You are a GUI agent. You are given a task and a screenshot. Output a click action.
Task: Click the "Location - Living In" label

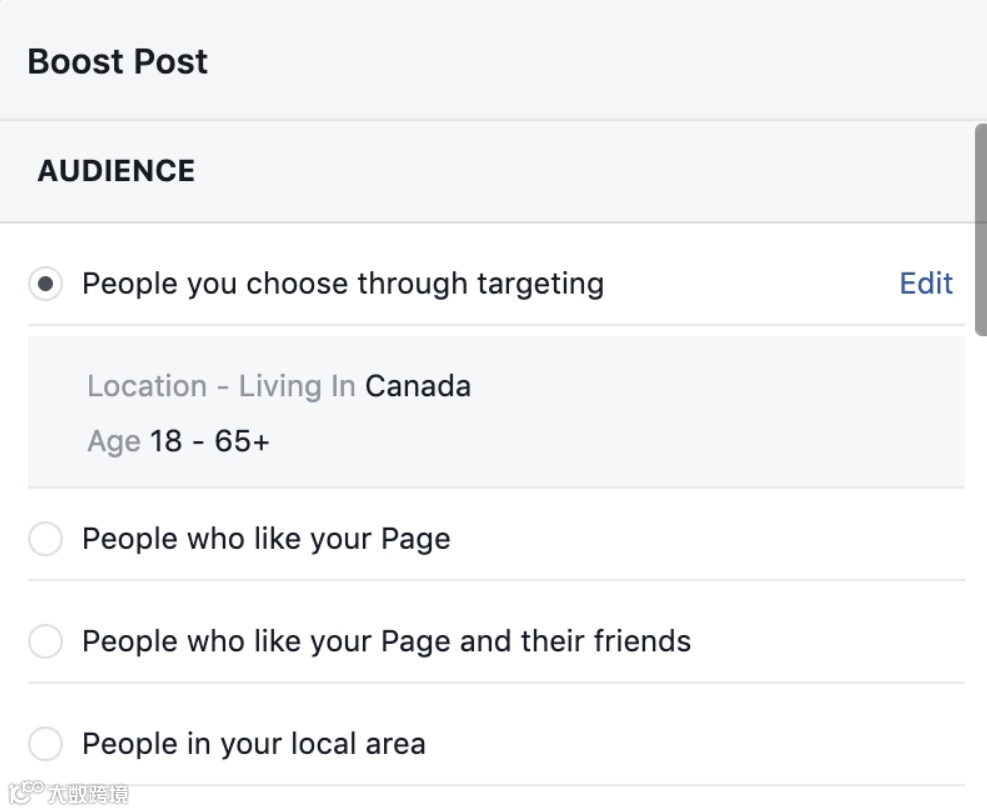pos(221,386)
